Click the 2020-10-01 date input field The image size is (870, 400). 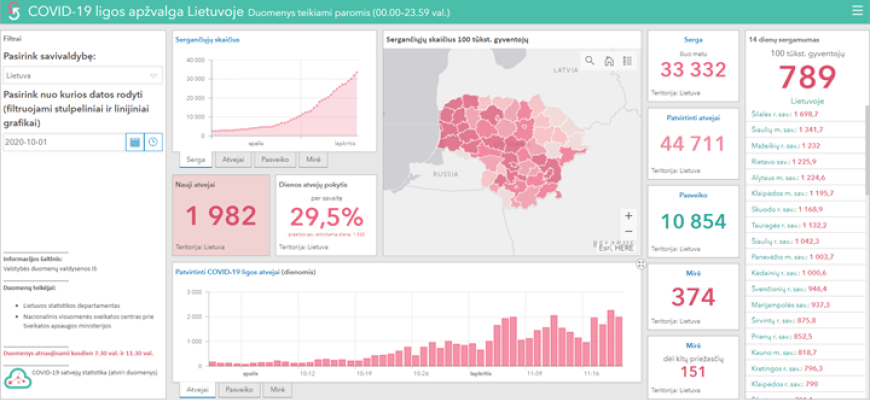click(x=63, y=142)
